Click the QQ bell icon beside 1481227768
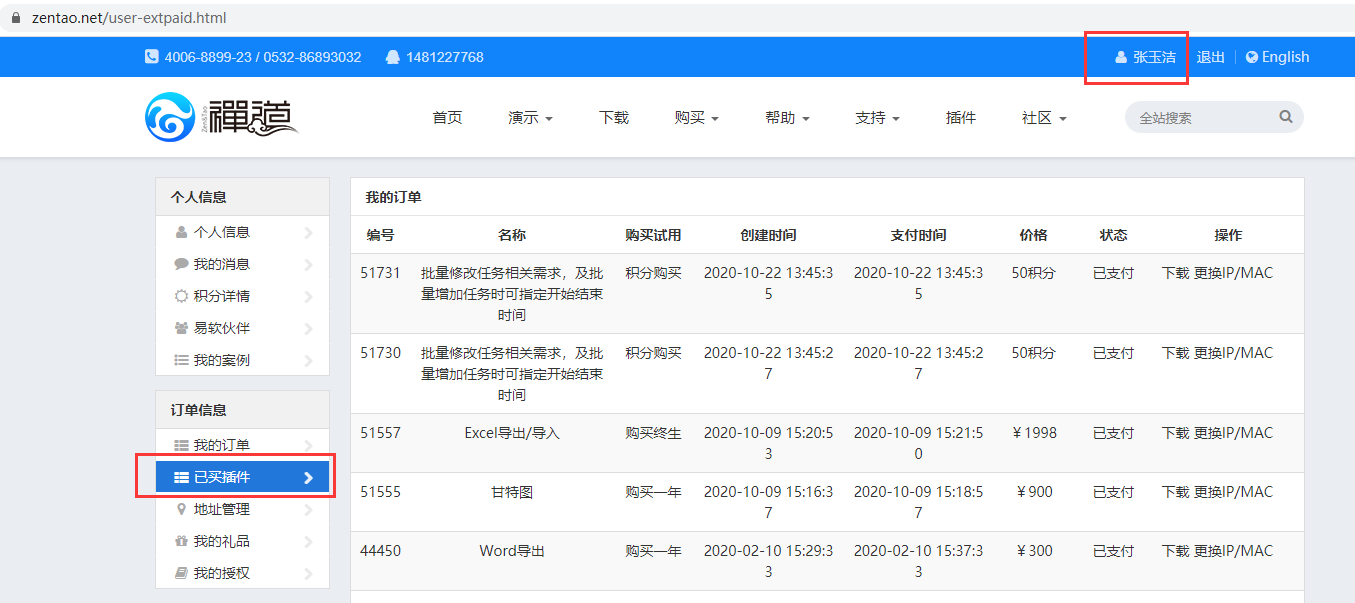Image resolution: width=1355 pixels, height=603 pixels. point(393,57)
